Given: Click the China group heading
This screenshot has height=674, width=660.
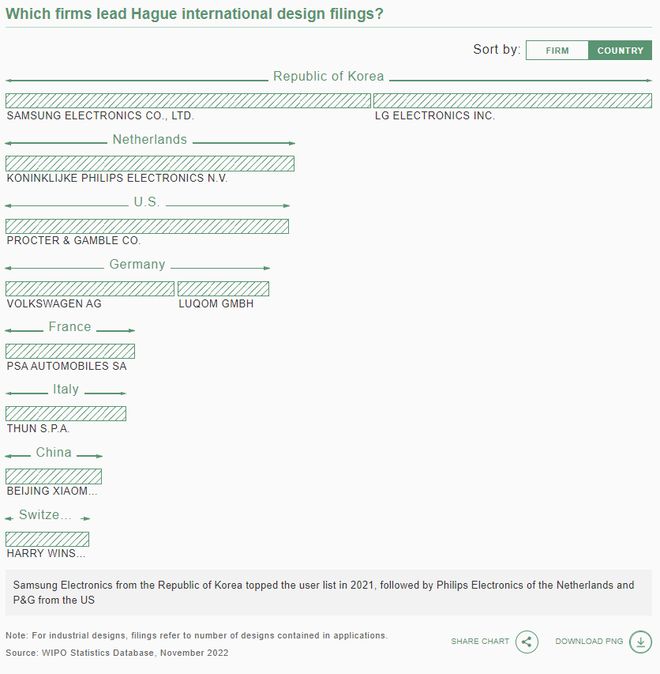Looking at the screenshot, I should pos(54,452).
